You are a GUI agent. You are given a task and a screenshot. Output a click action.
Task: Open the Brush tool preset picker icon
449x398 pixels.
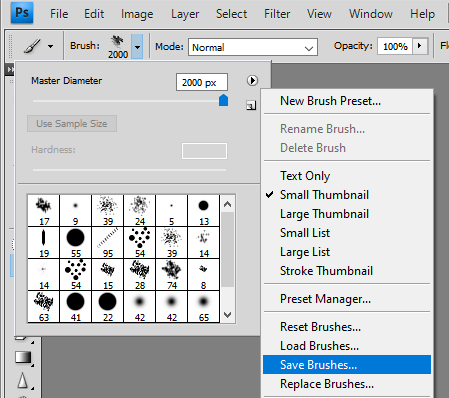point(32,46)
